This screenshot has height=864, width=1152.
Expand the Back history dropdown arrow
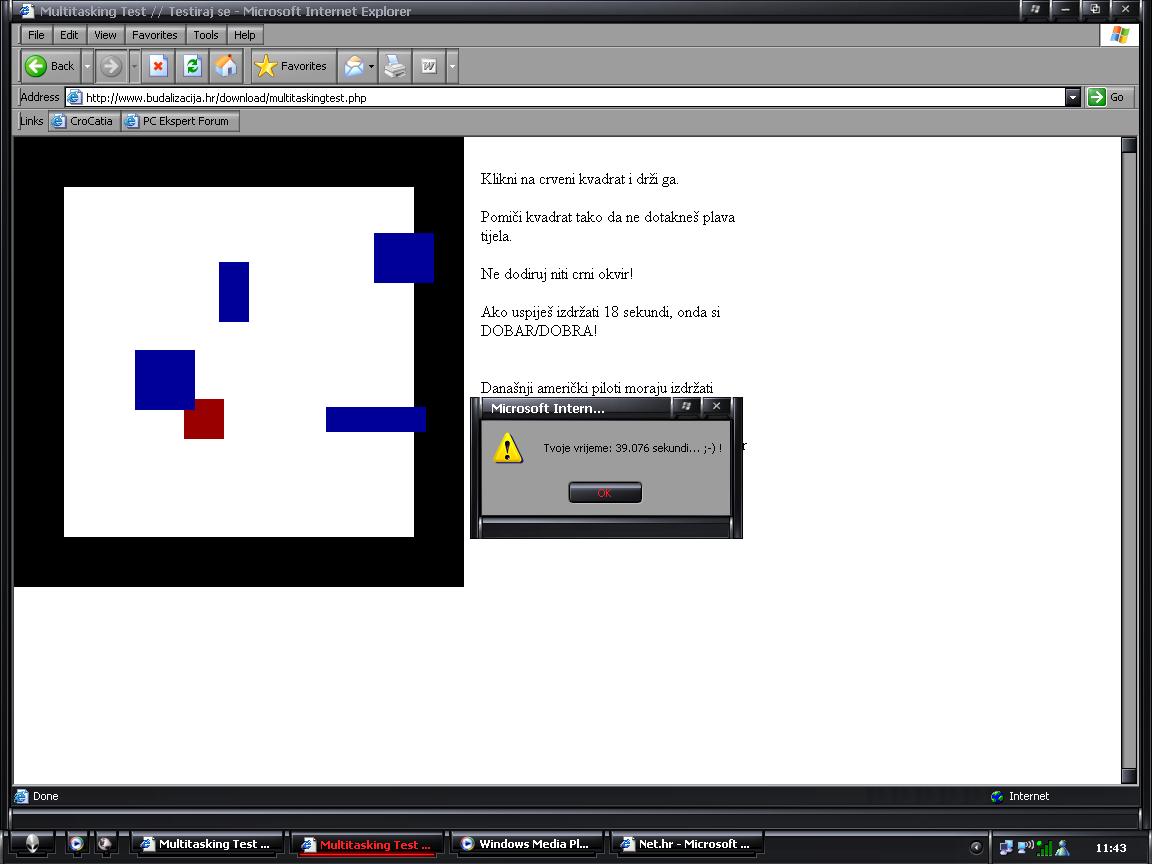tap(87, 66)
